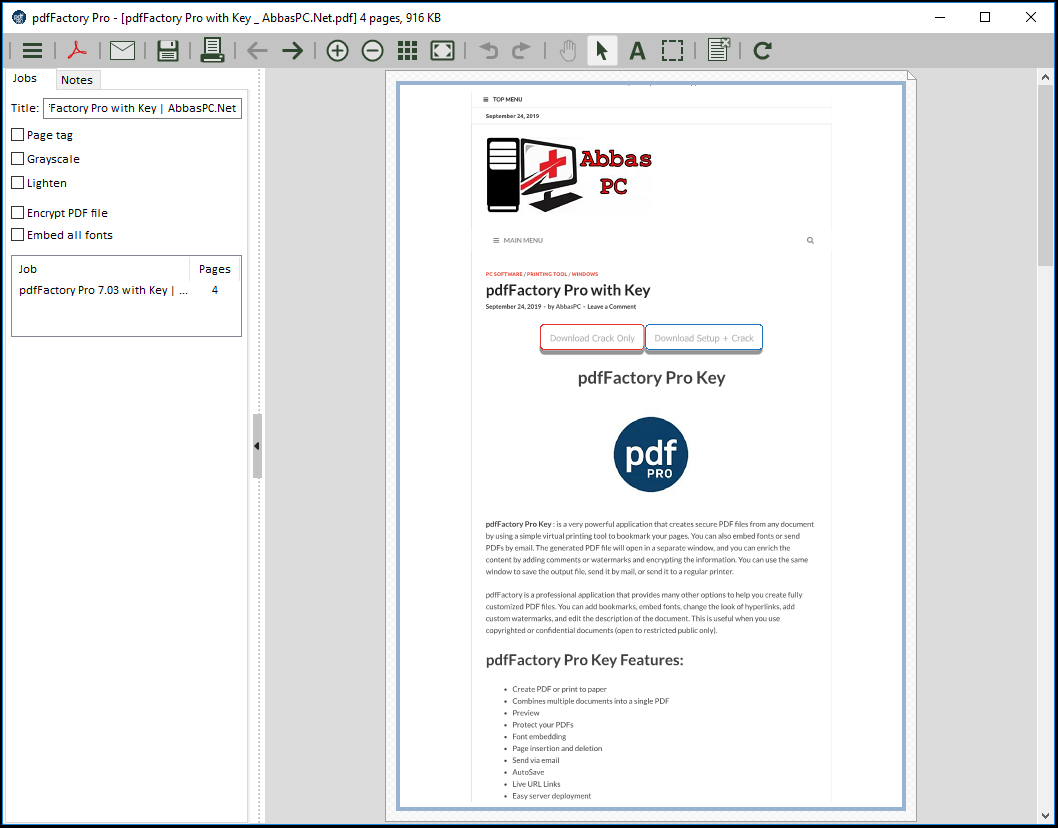Click the pdfFactory app icon in title bar

[19, 18]
